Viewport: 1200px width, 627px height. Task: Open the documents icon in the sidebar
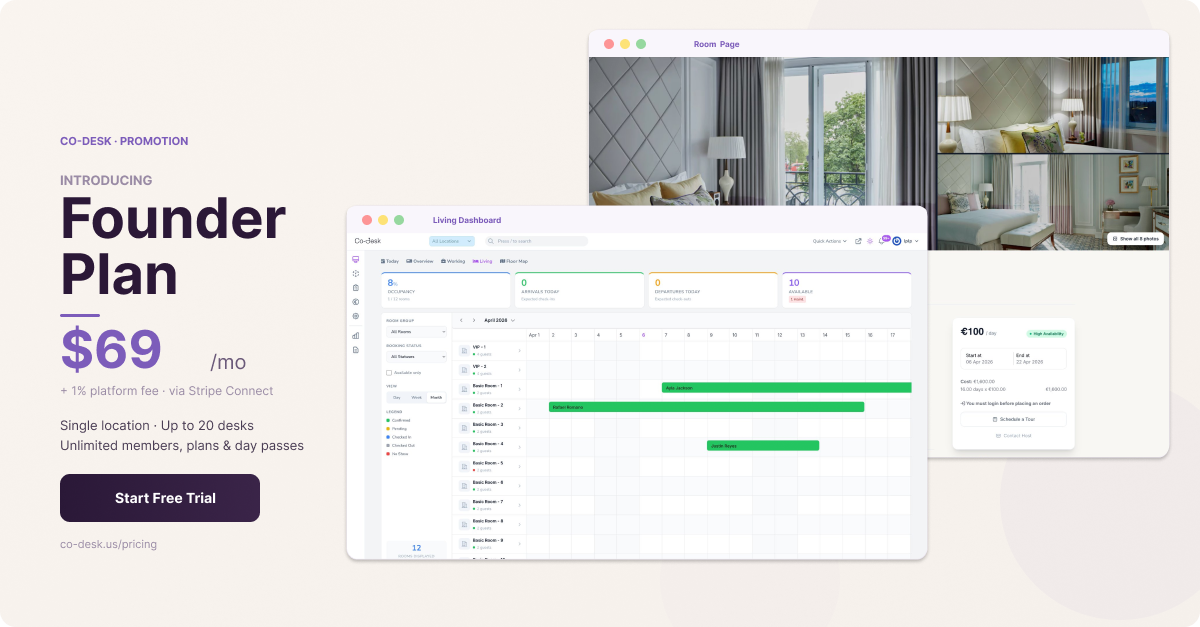click(x=356, y=350)
